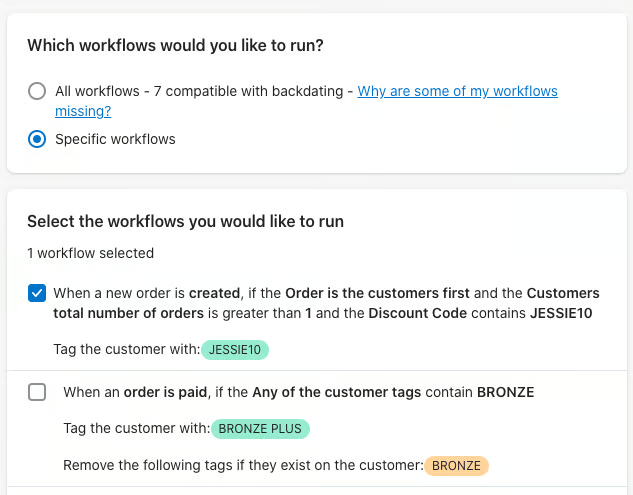Screen dimensions: 633x495
Task: Click 'Which workflows would you like to run?' heading
Action: (175, 45)
